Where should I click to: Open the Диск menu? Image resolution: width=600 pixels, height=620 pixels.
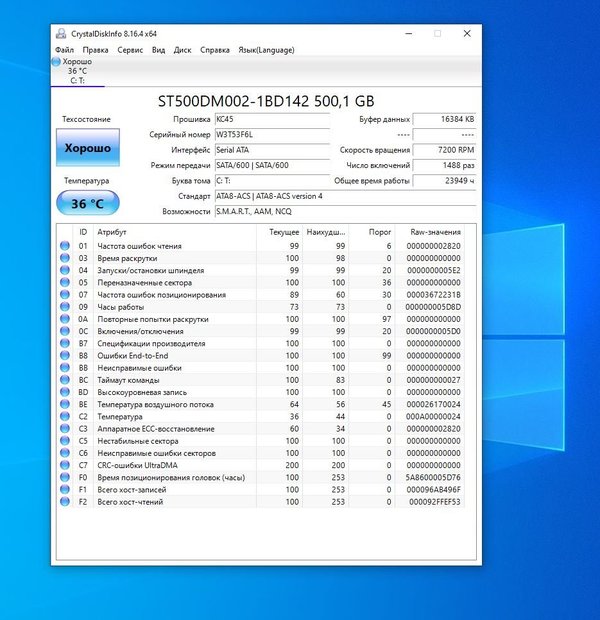(183, 49)
